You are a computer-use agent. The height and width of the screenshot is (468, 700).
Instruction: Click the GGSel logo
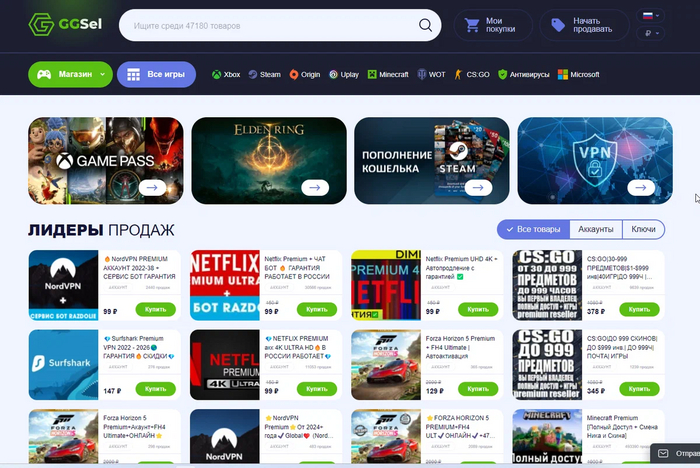click(x=65, y=24)
